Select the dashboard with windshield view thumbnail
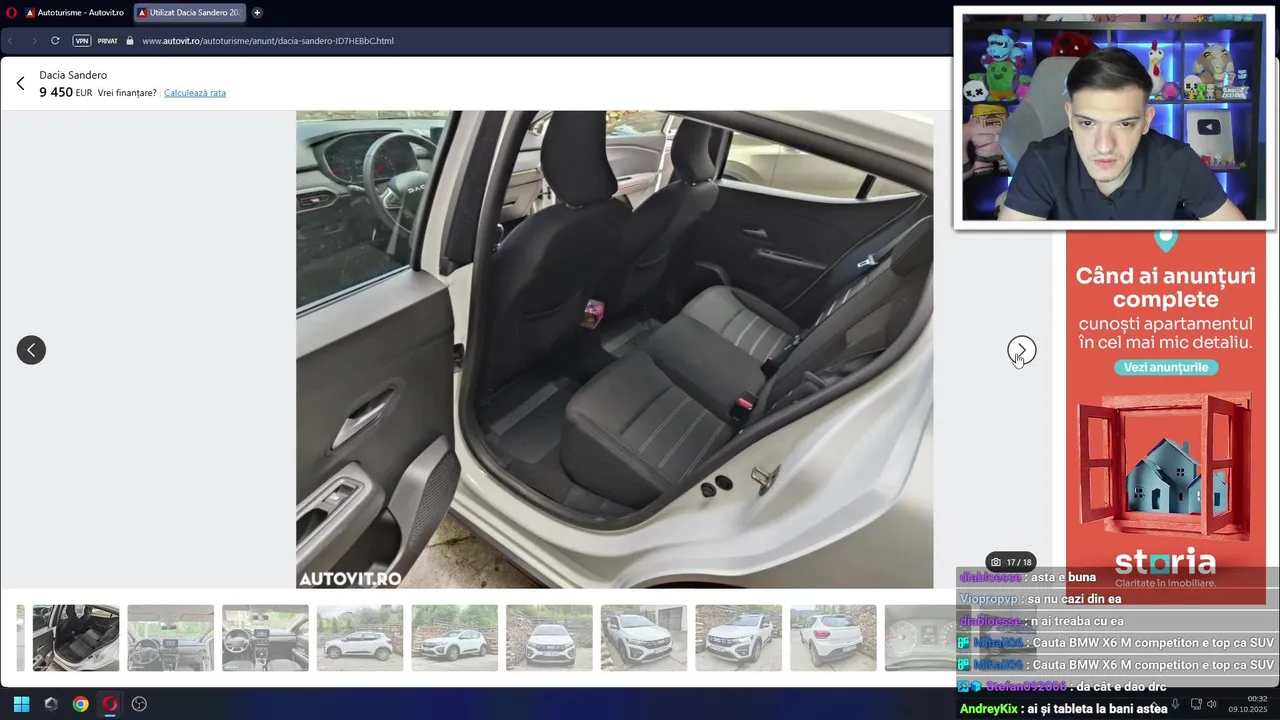1280x720 pixels. click(170, 638)
